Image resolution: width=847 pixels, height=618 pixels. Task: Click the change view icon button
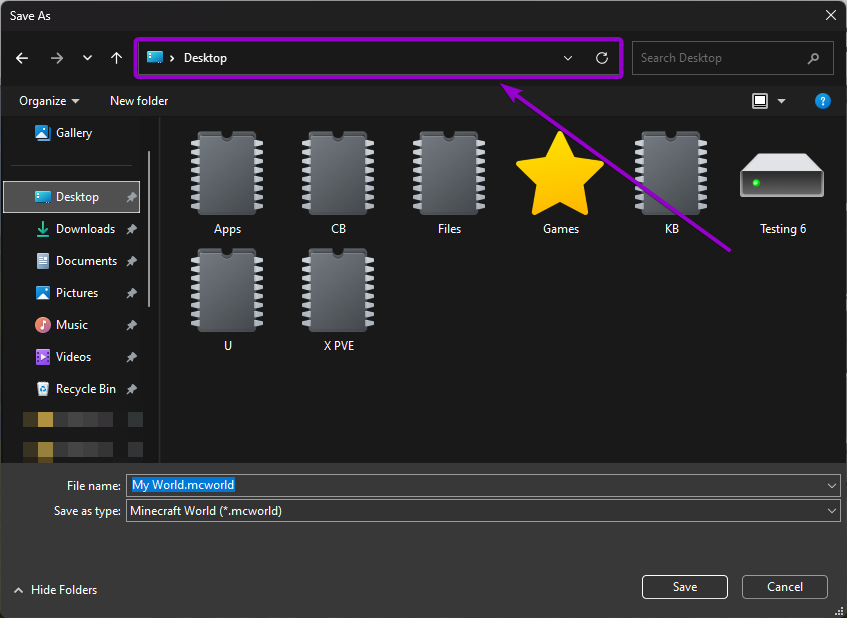point(760,101)
